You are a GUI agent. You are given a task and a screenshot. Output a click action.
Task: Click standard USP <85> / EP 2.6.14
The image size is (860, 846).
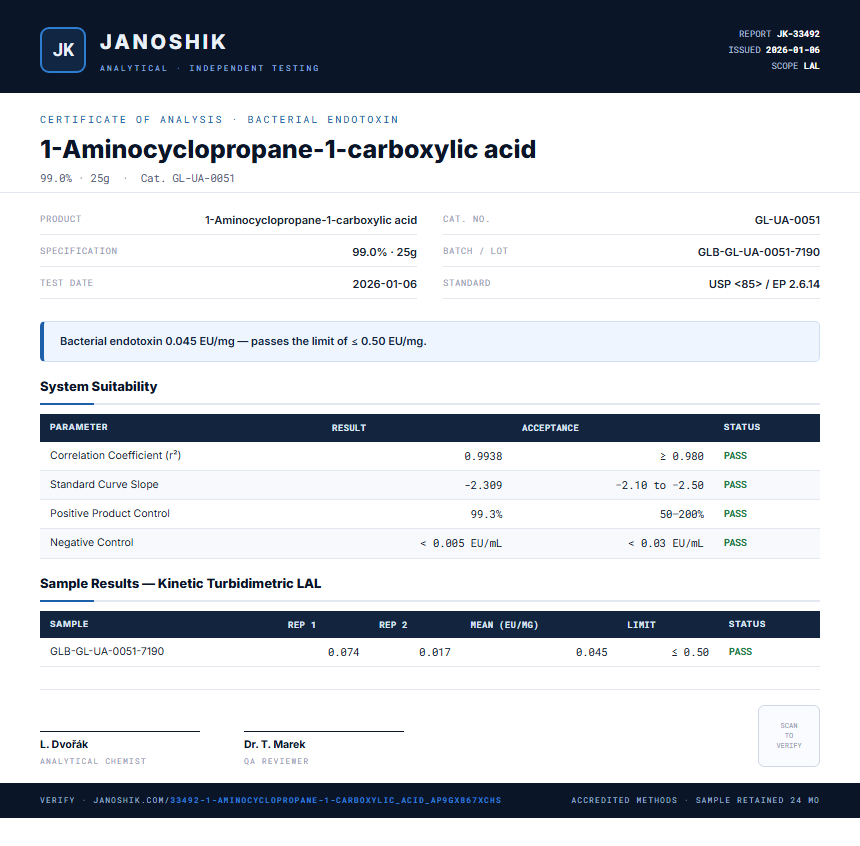tap(764, 284)
